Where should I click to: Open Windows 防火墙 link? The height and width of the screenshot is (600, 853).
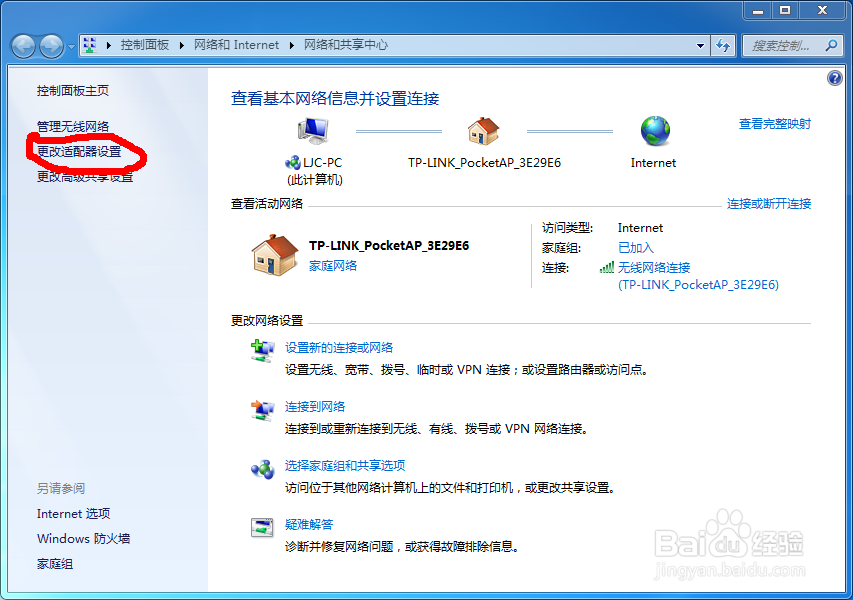pos(84,539)
